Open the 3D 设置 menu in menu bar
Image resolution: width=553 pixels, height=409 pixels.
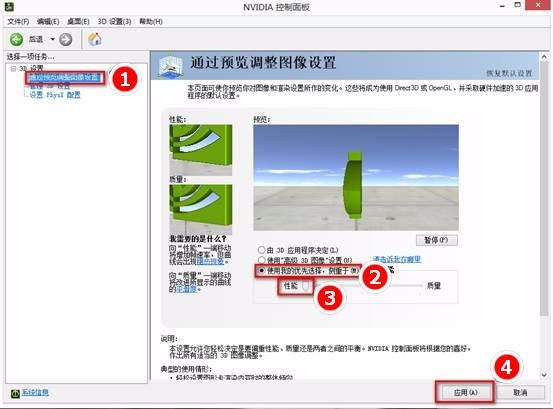point(114,22)
